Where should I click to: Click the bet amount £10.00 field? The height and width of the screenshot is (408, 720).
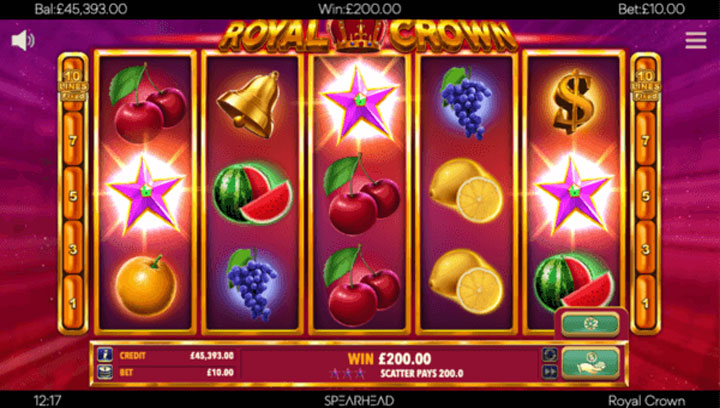point(174,372)
